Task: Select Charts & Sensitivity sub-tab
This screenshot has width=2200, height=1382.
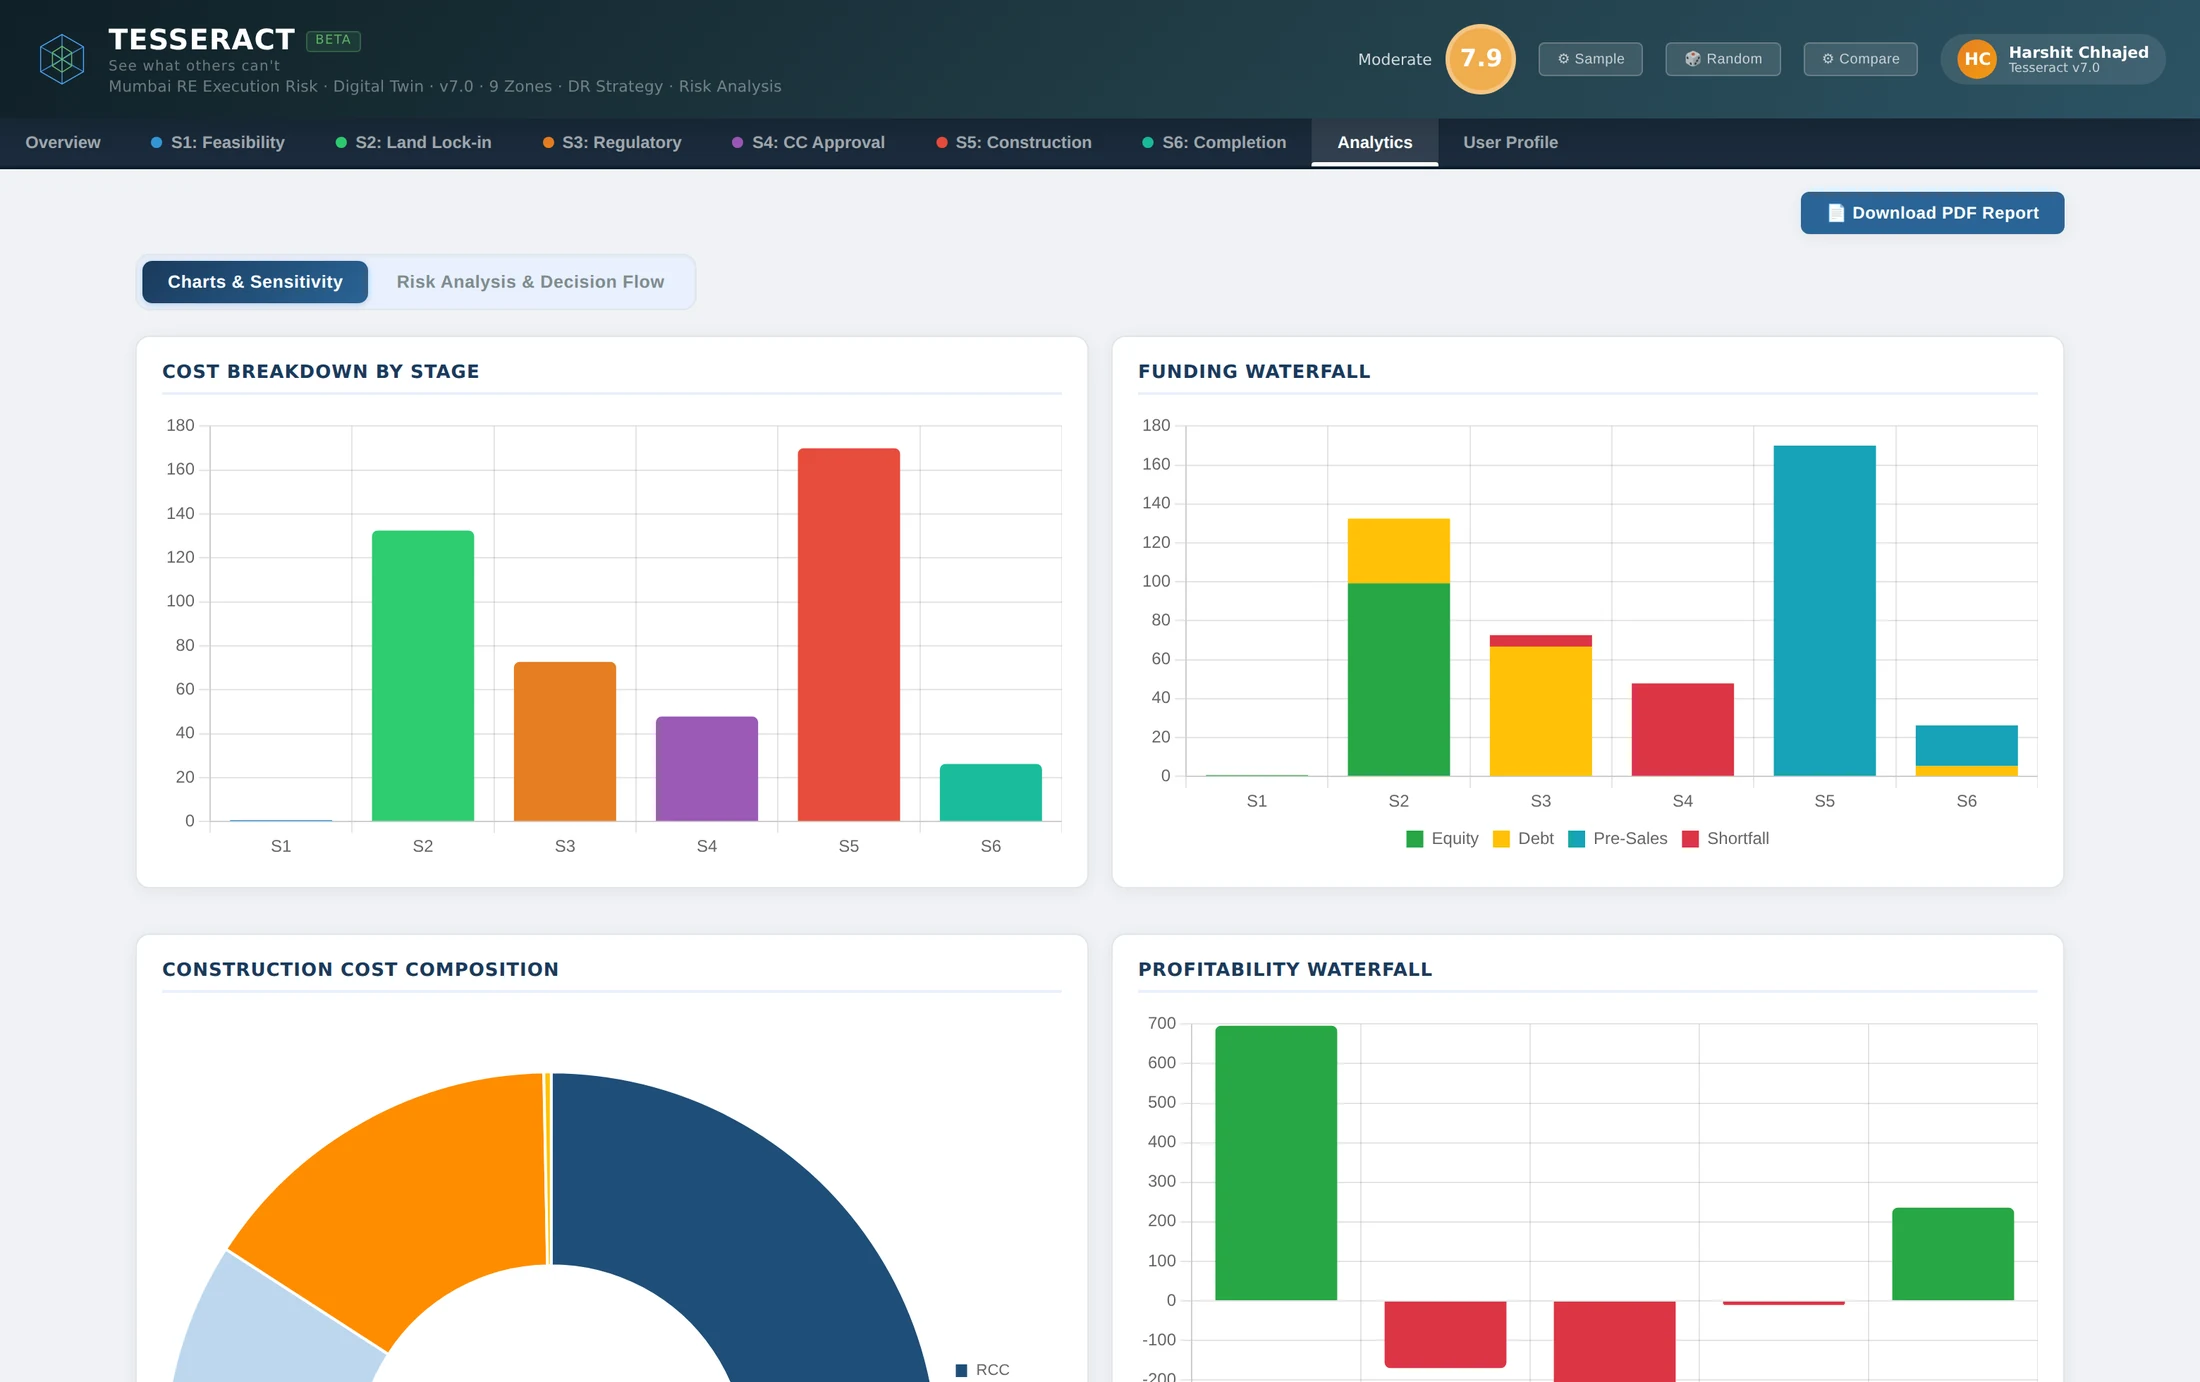Action: (x=255, y=282)
